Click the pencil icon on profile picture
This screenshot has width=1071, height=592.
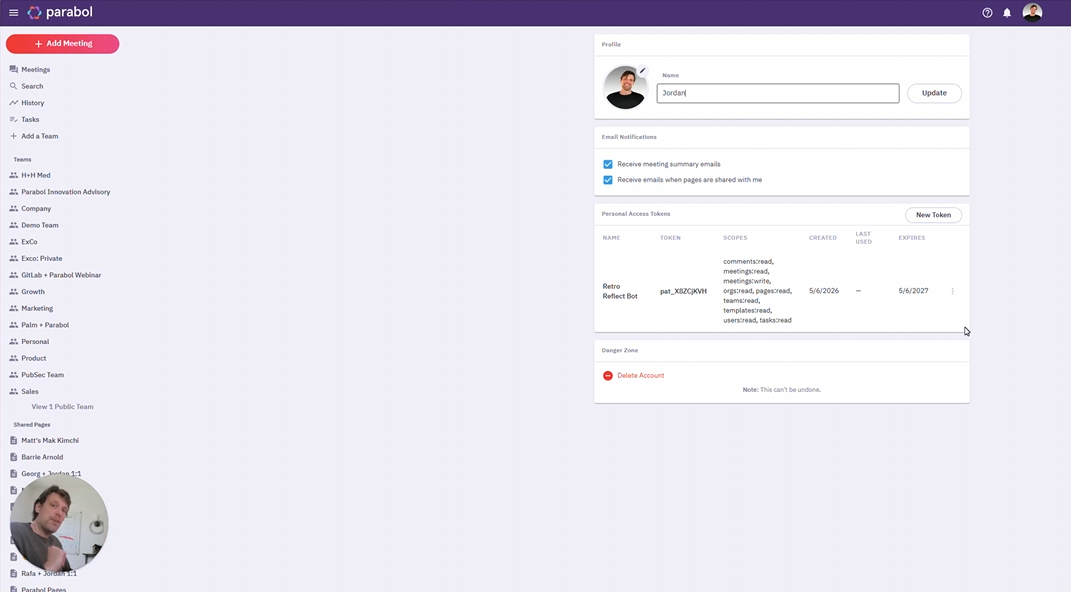(642, 70)
